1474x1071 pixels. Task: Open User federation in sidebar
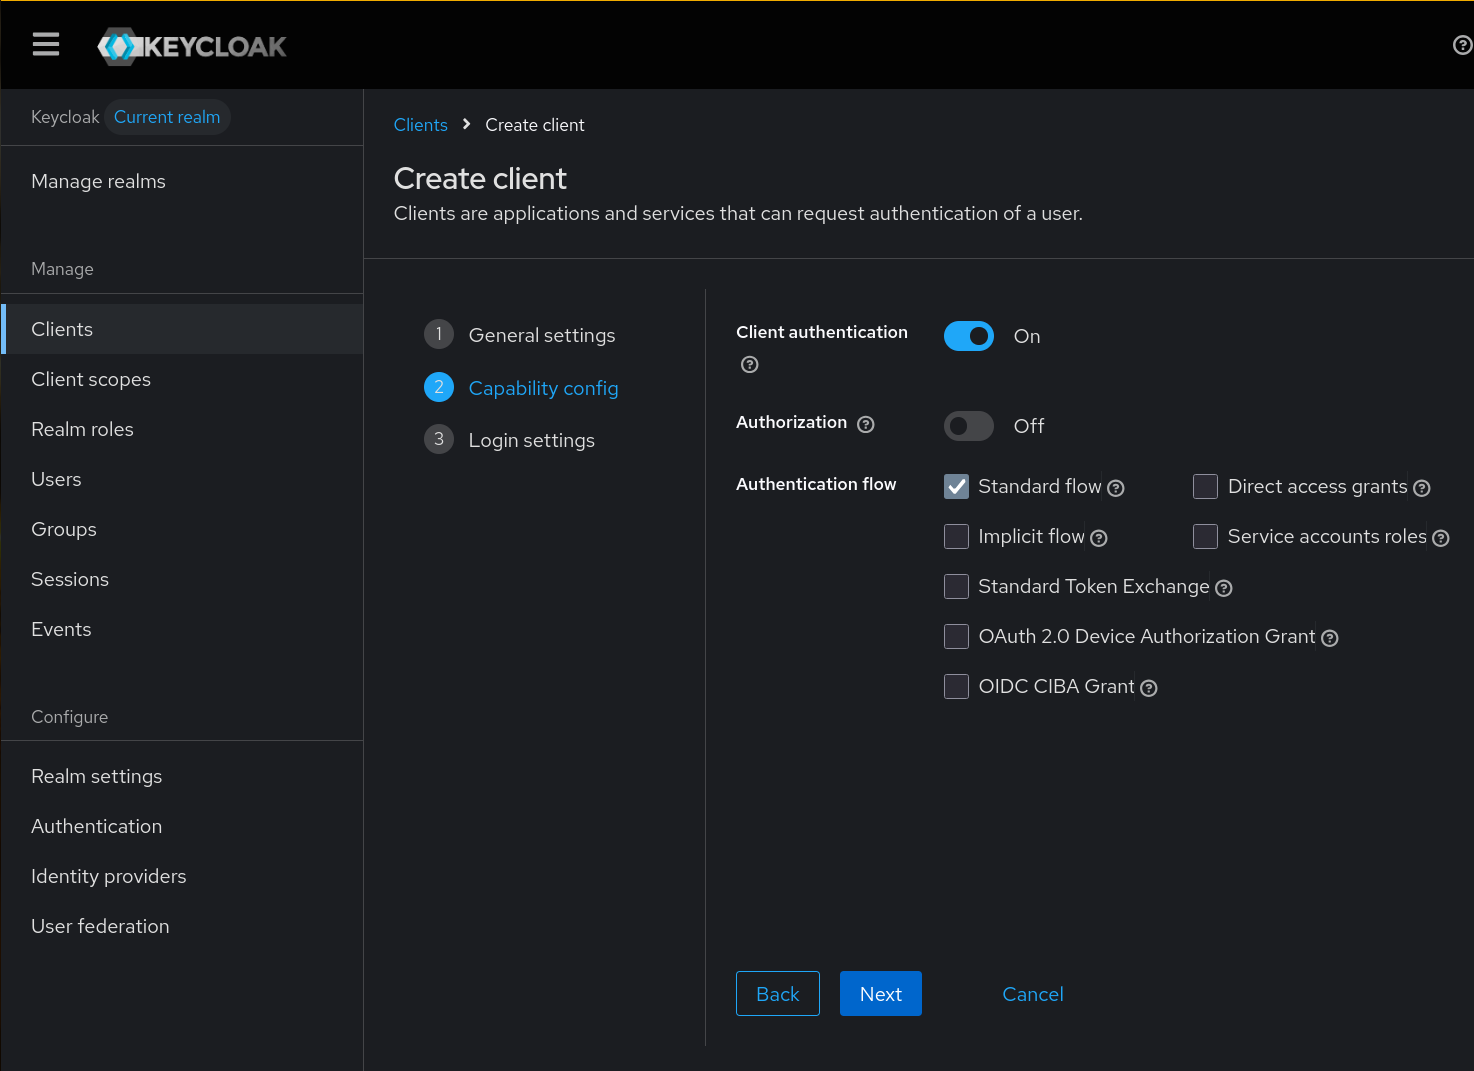point(182,926)
